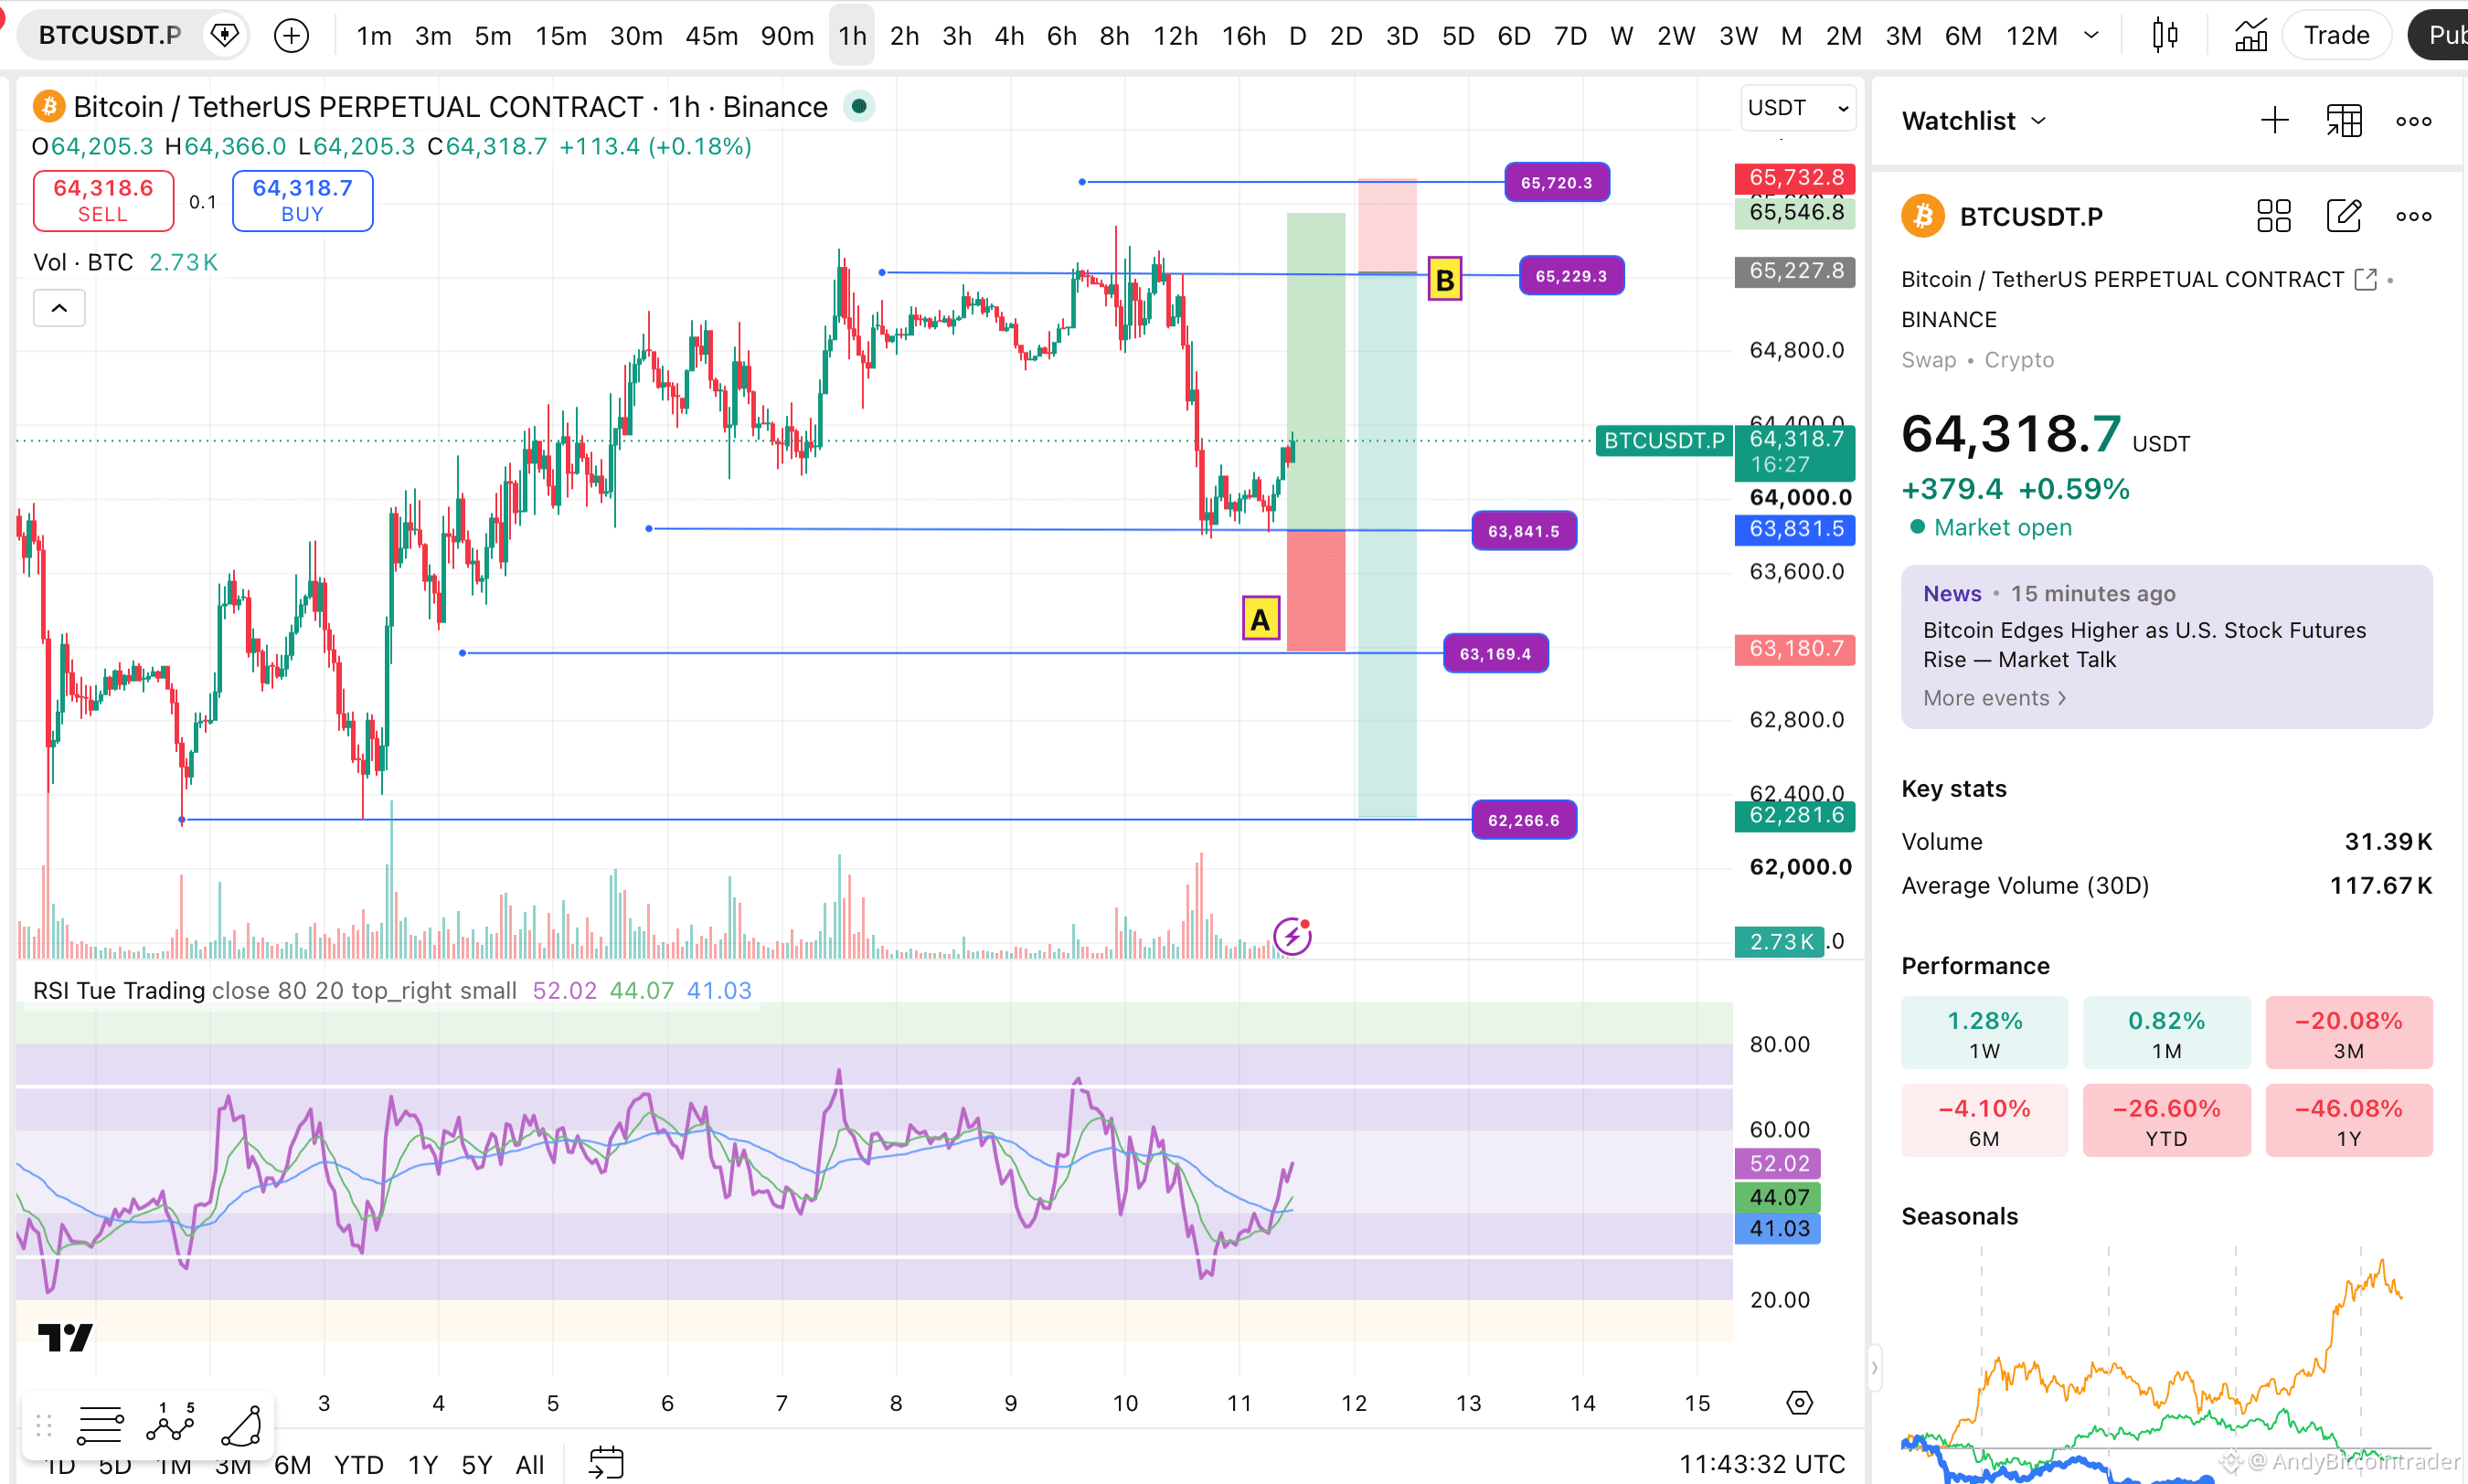Click the SELL 64,318.6 button
Viewport: 2468px width, 1484px height.
click(x=103, y=201)
